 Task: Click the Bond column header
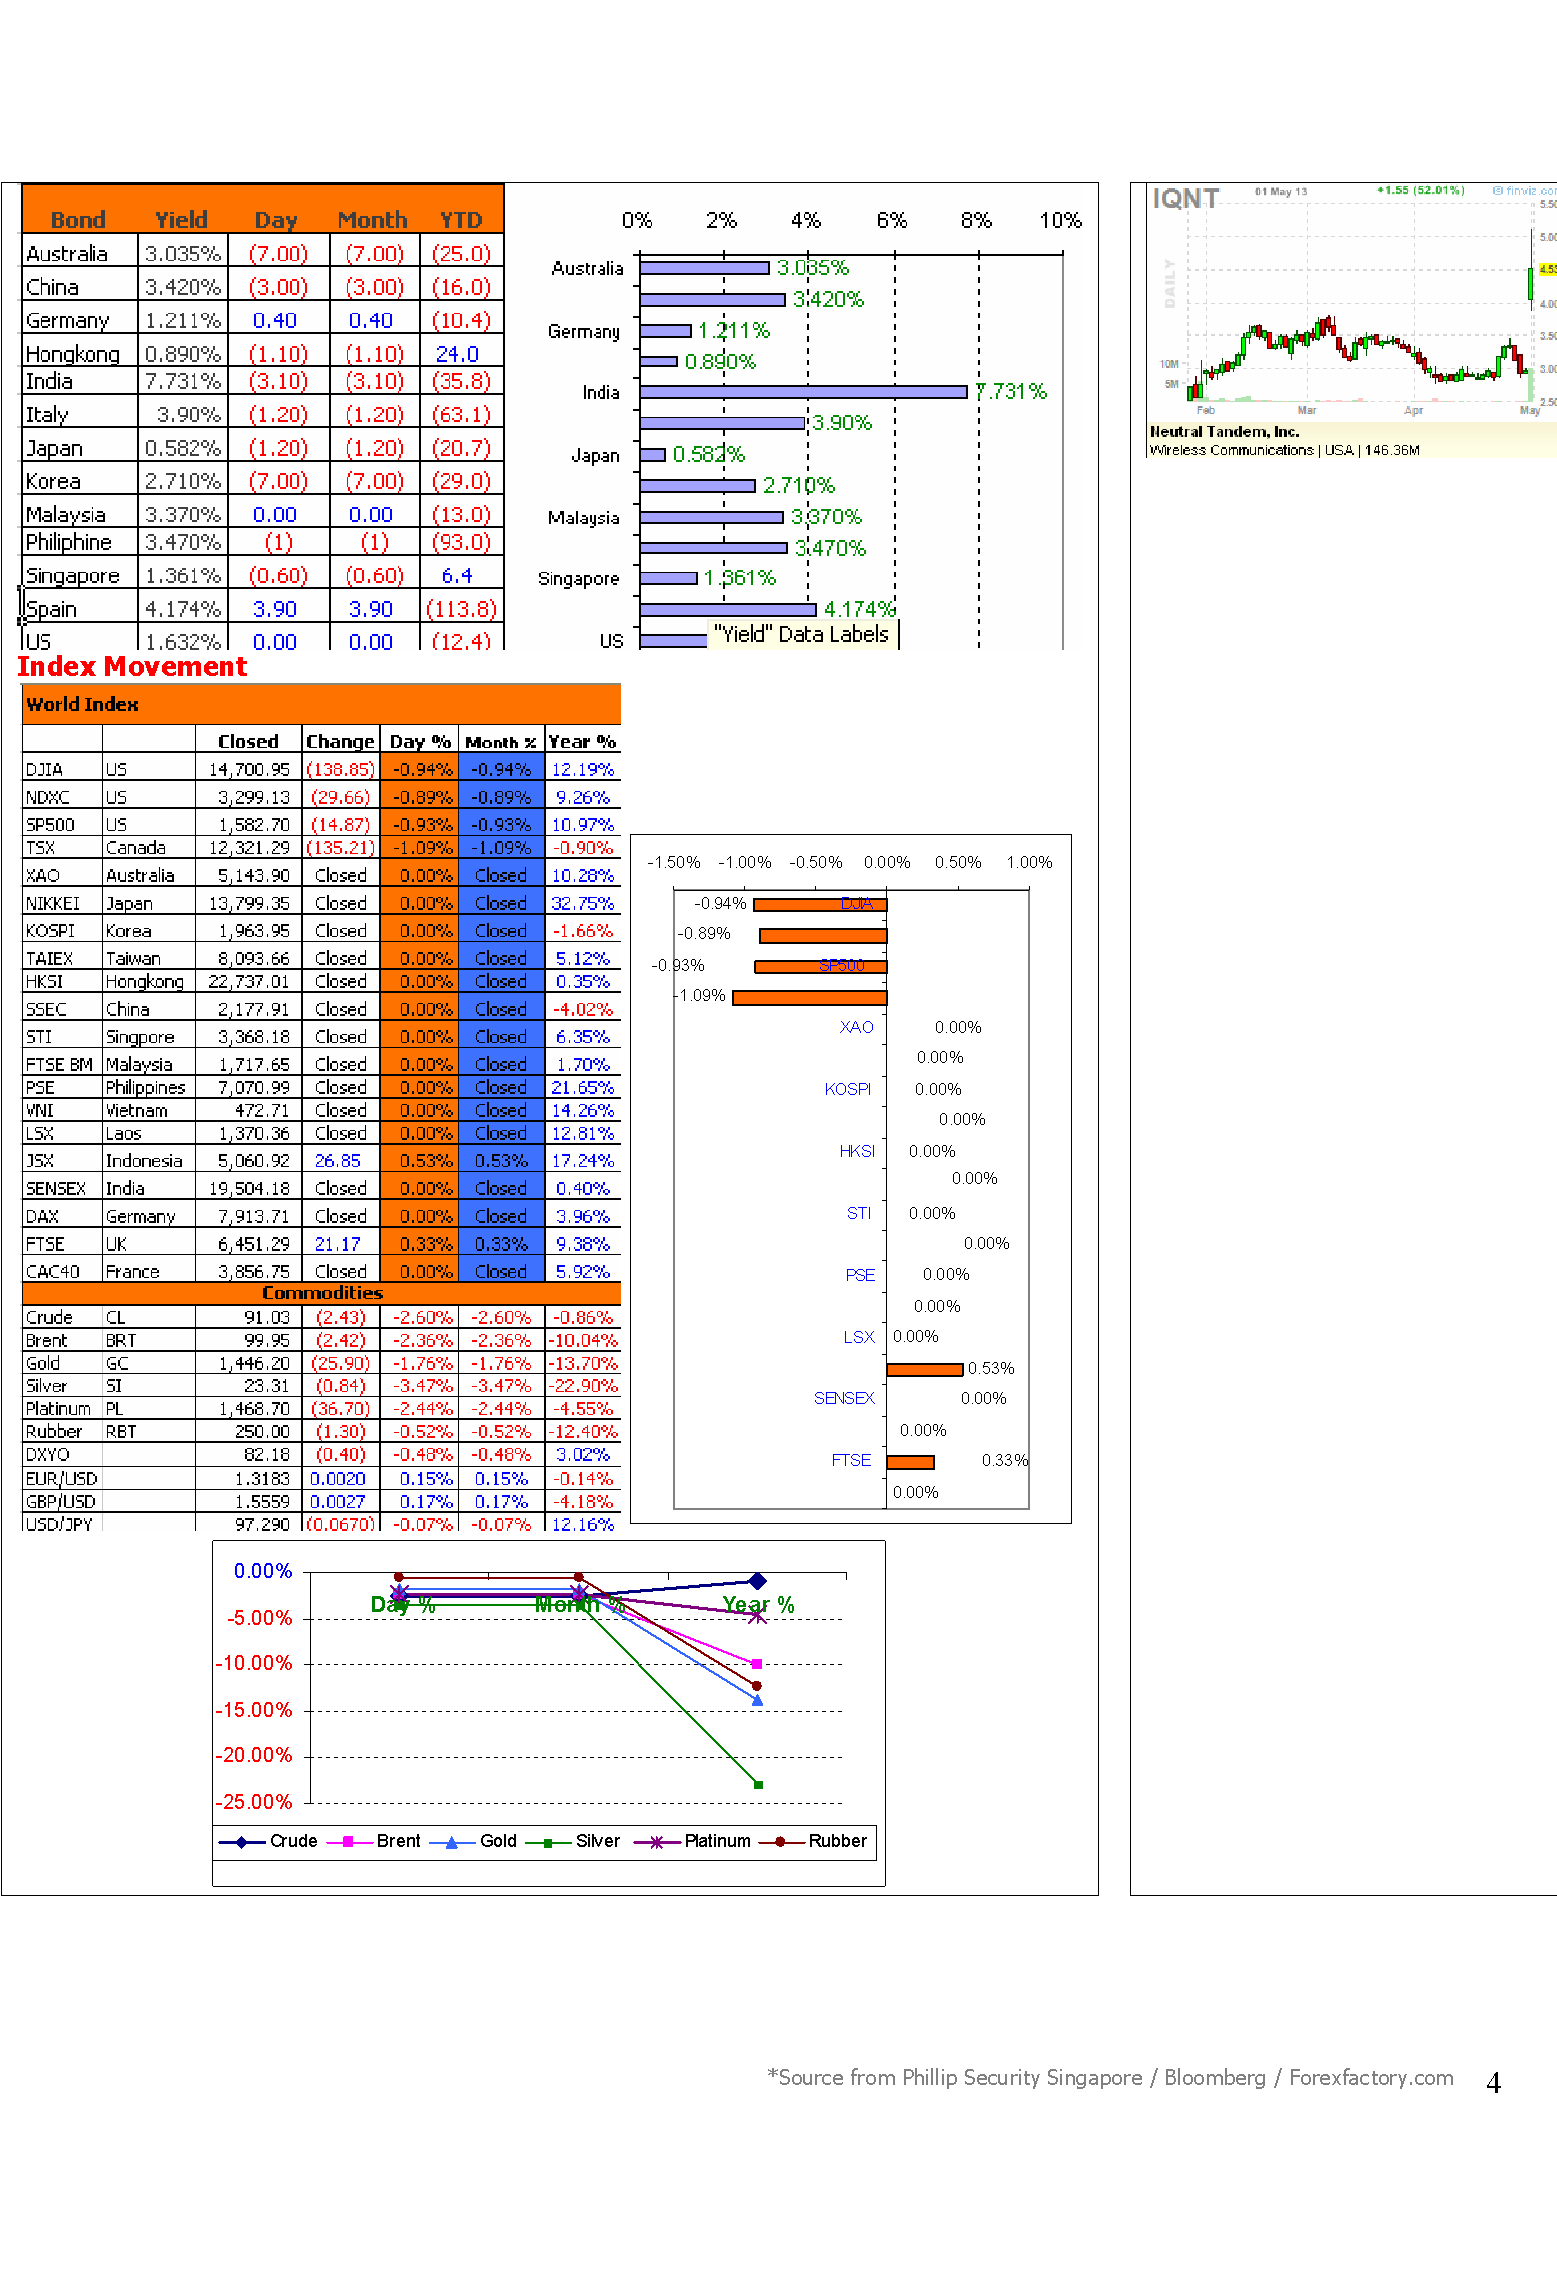click(x=78, y=220)
